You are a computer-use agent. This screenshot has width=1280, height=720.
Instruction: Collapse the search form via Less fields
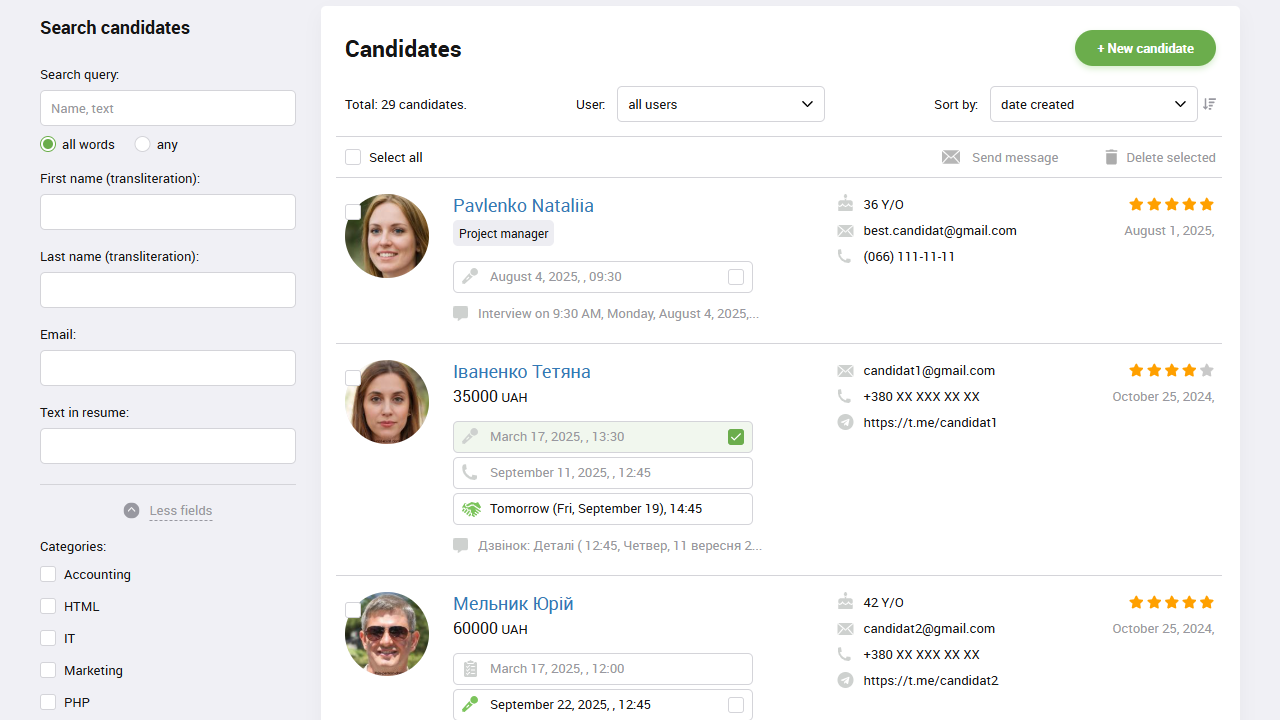pos(180,510)
